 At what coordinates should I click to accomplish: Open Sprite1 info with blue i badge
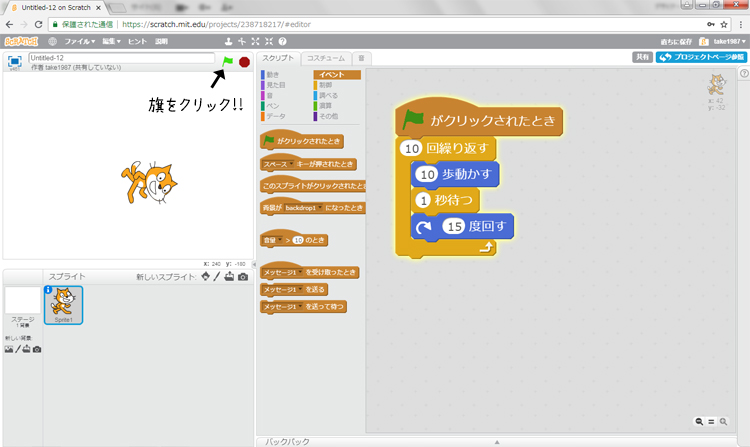[x=48, y=290]
